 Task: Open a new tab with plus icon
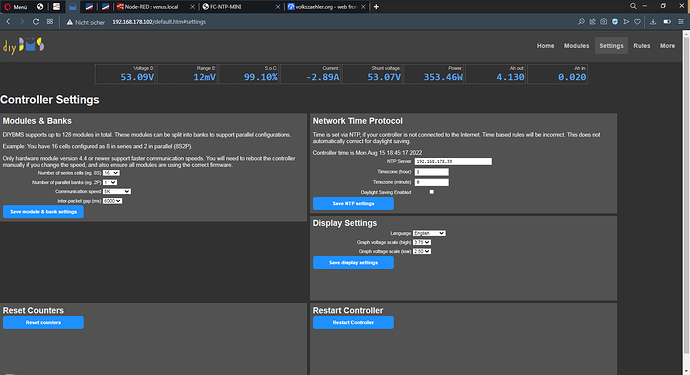[376, 7]
